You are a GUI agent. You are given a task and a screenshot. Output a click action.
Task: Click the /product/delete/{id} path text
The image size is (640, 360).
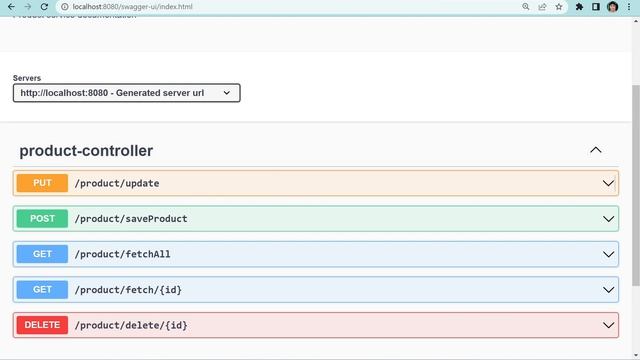coord(131,325)
